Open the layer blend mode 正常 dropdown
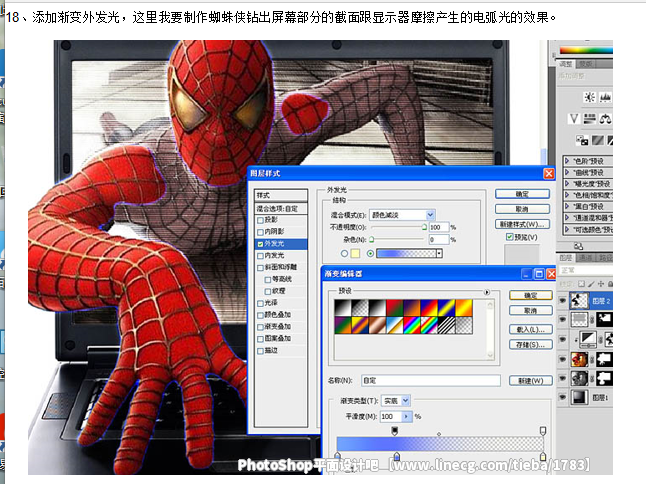Image resolution: width=646 pixels, height=484 pixels. (585, 271)
